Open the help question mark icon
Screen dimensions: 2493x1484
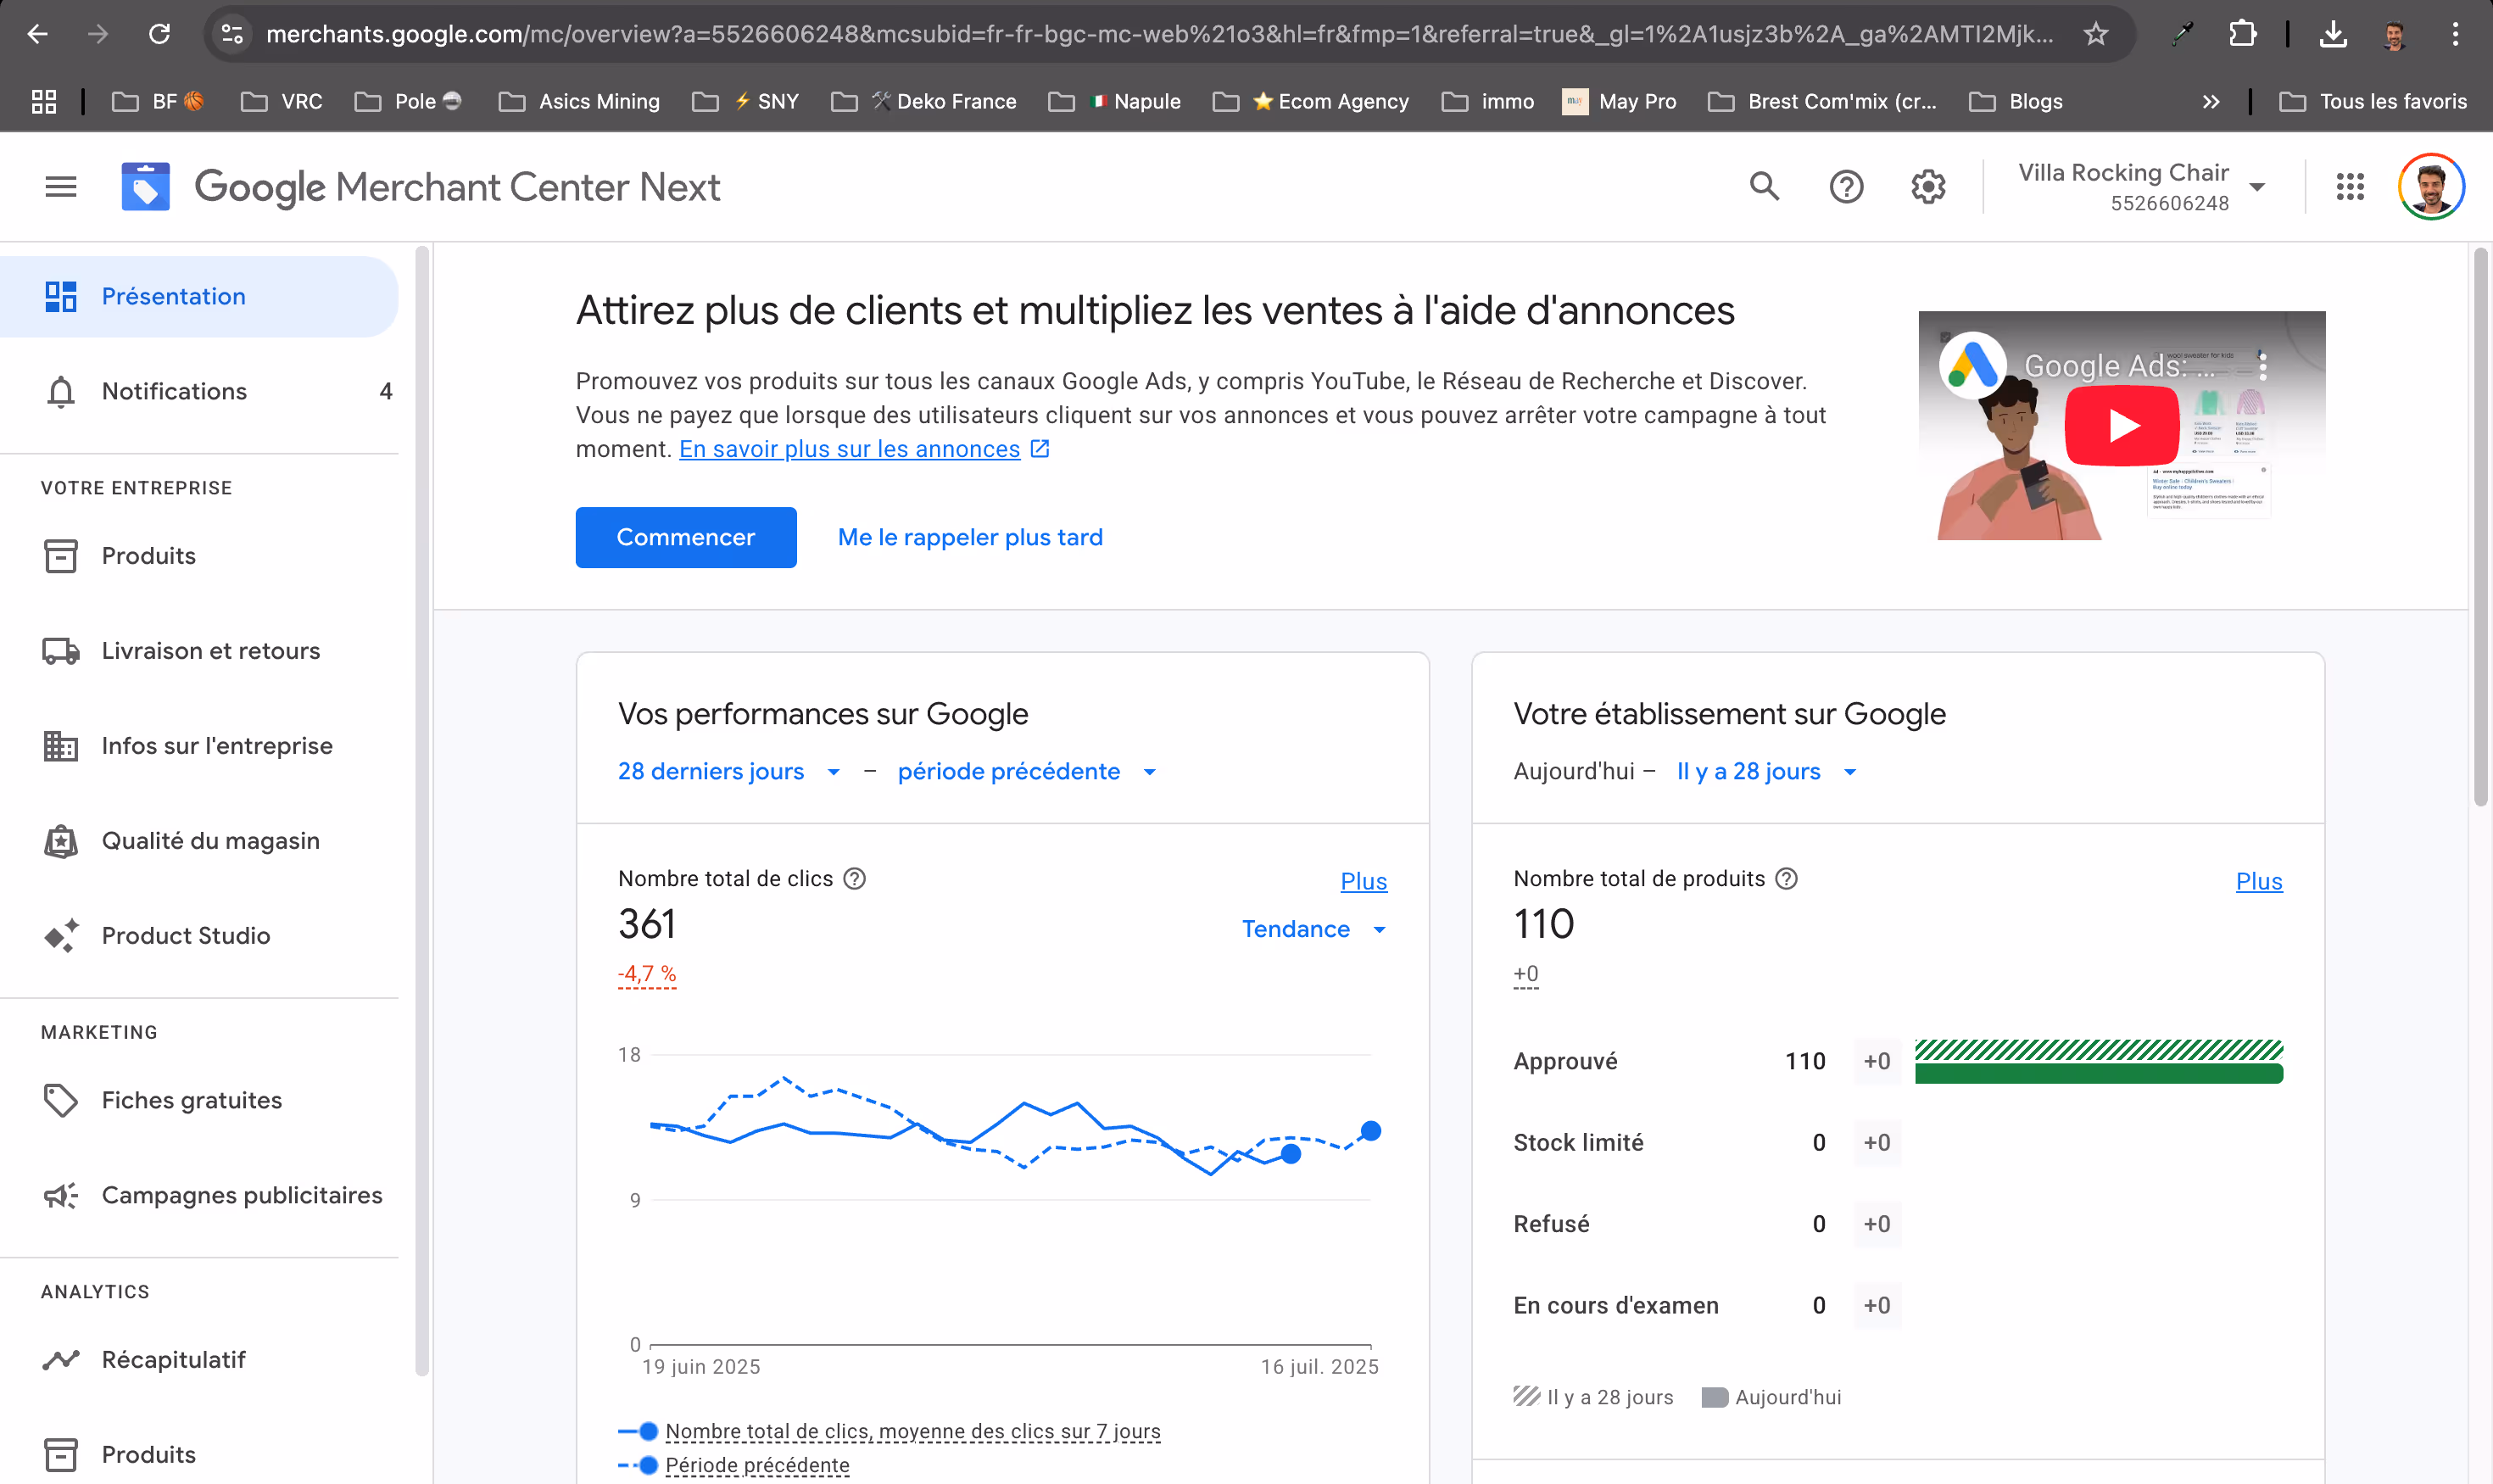[x=1846, y=187]
